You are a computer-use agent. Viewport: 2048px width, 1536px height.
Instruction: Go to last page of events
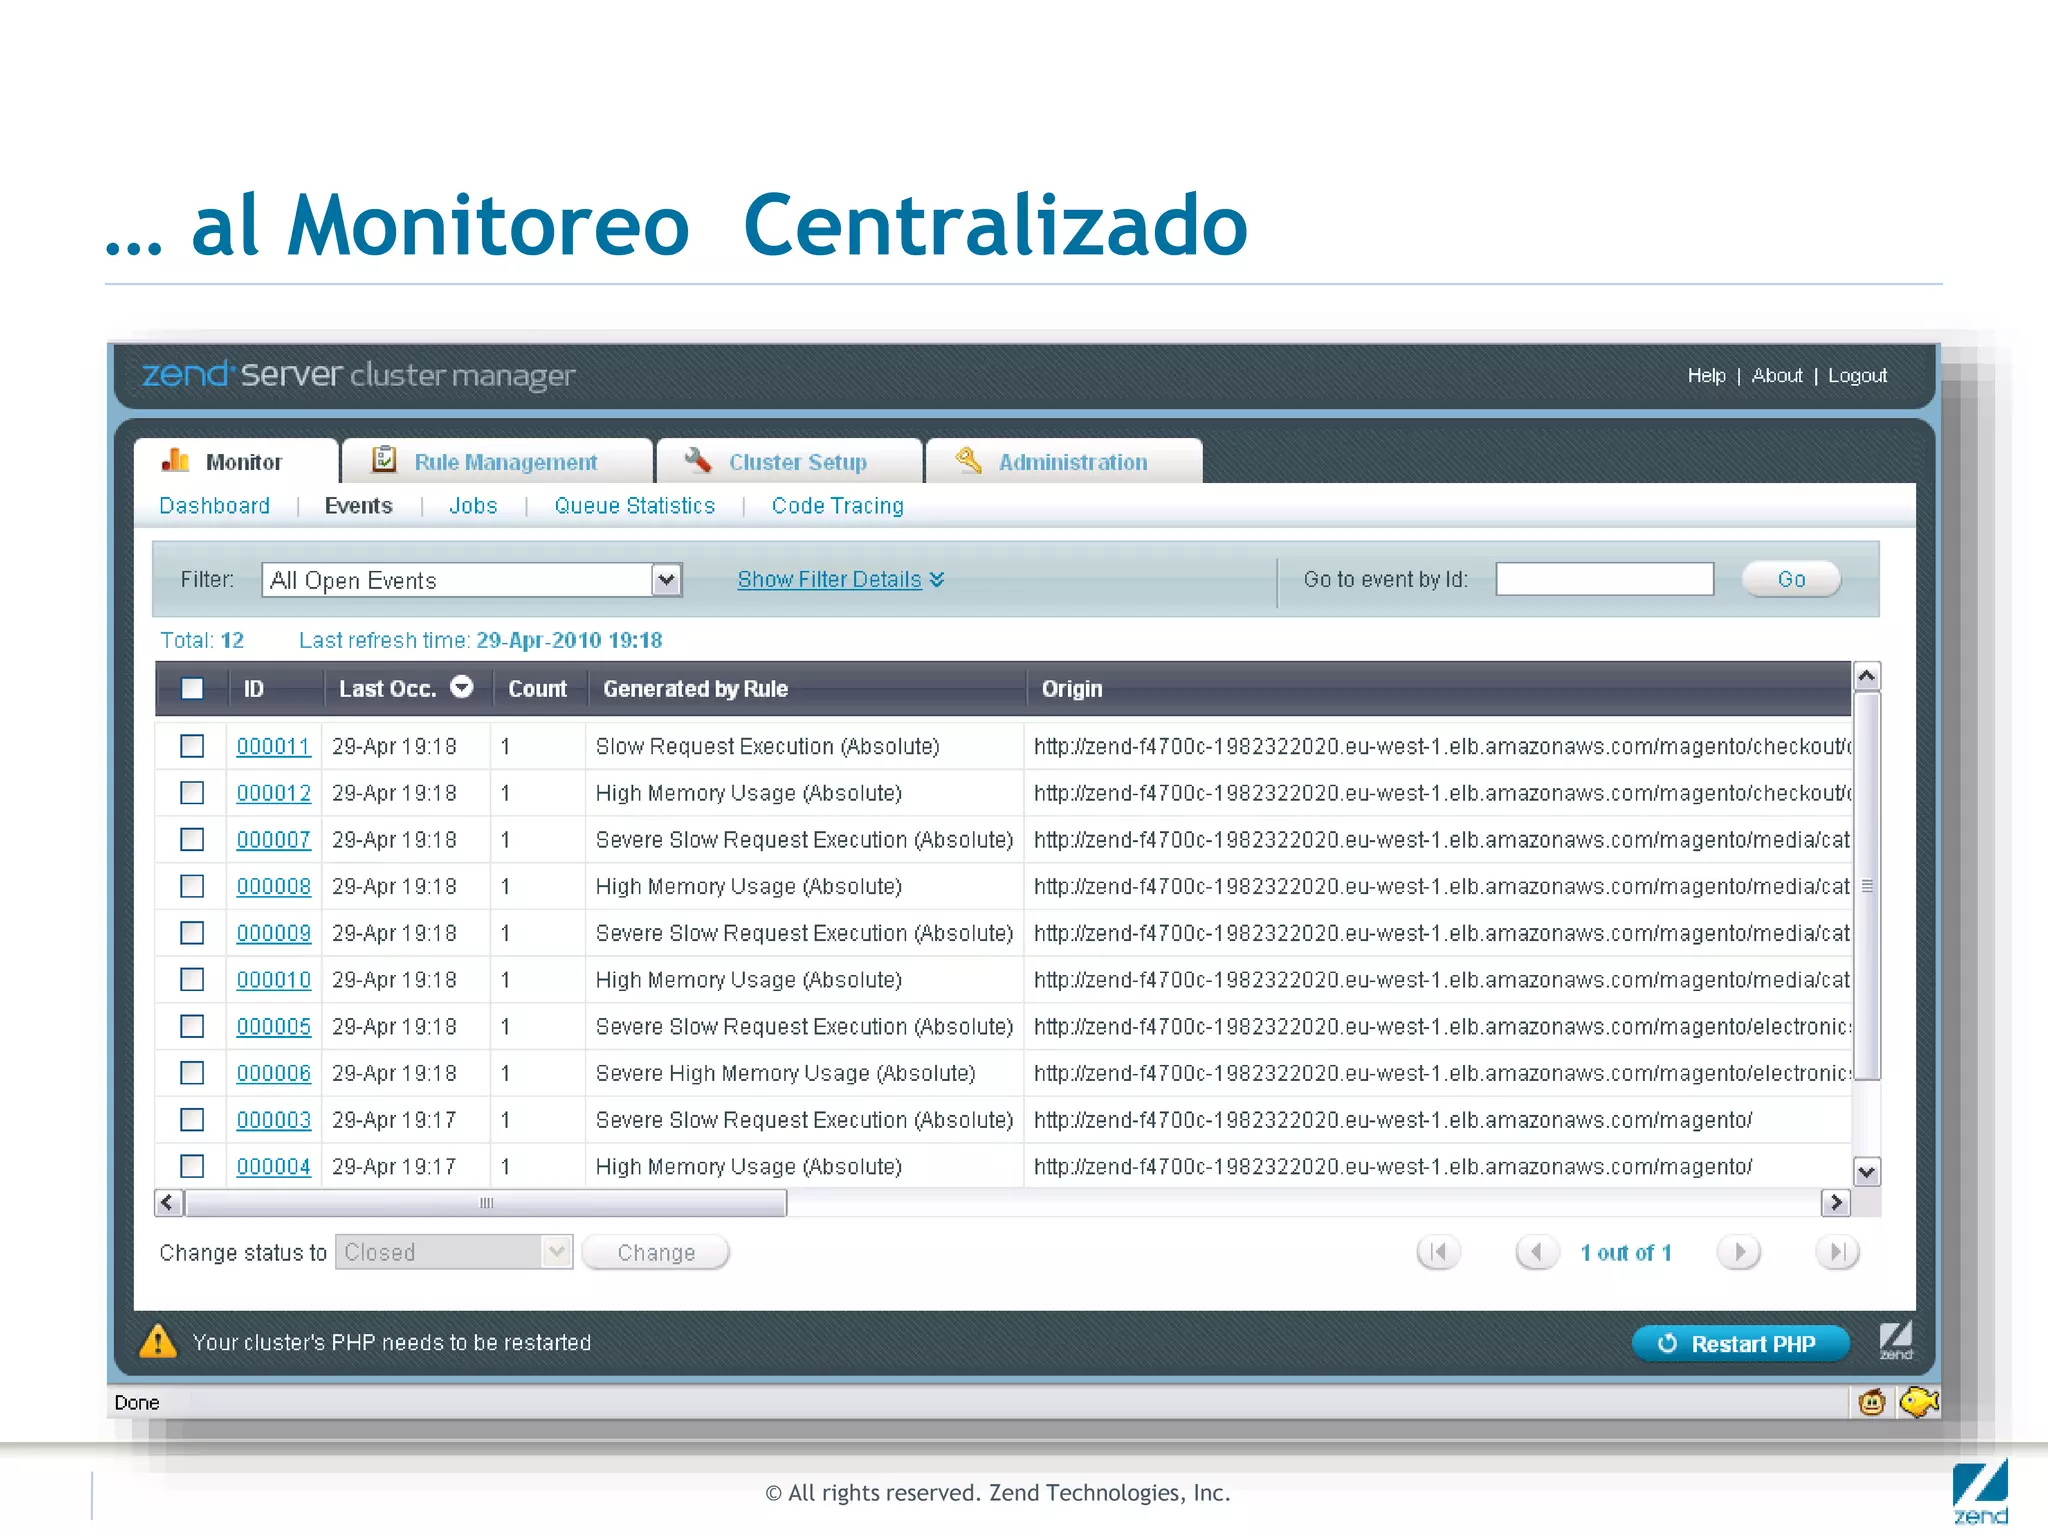(x=1837, y=1252)
